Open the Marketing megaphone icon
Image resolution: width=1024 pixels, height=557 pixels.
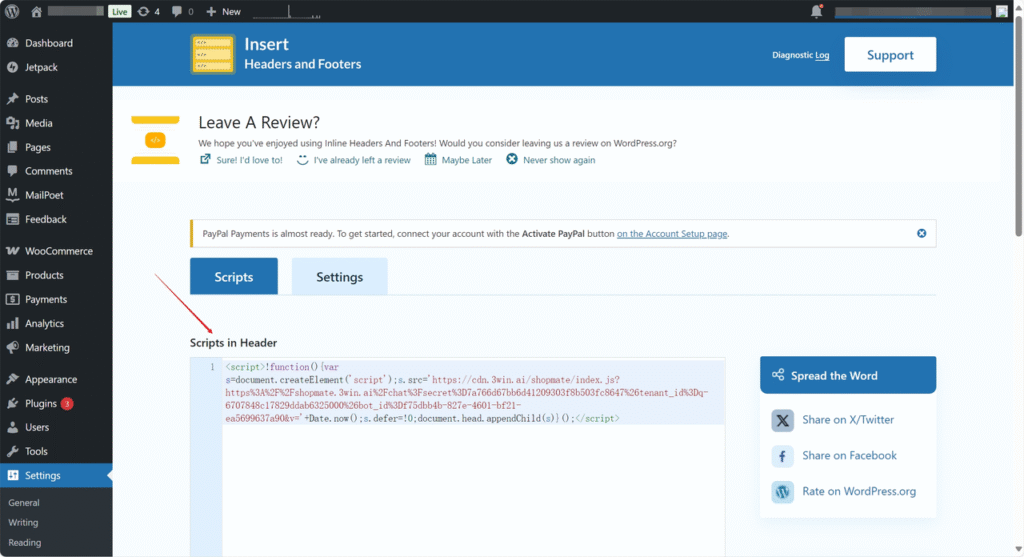click(12, 347)
